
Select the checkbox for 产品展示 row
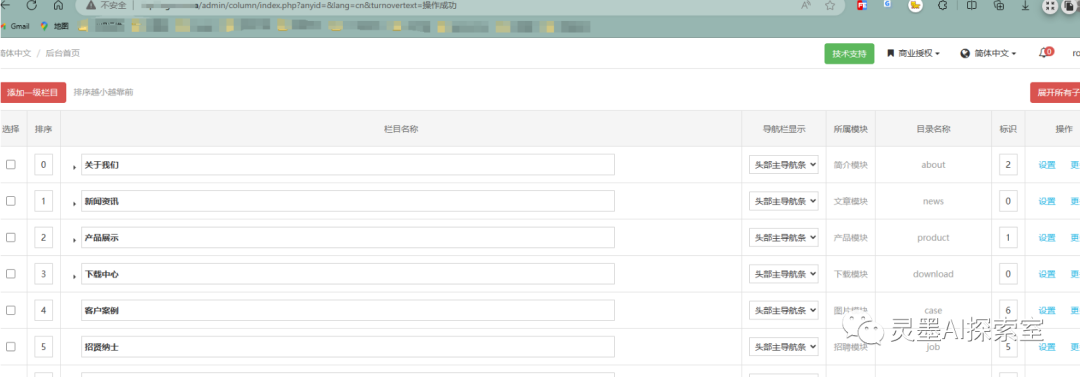pos(10,237)
